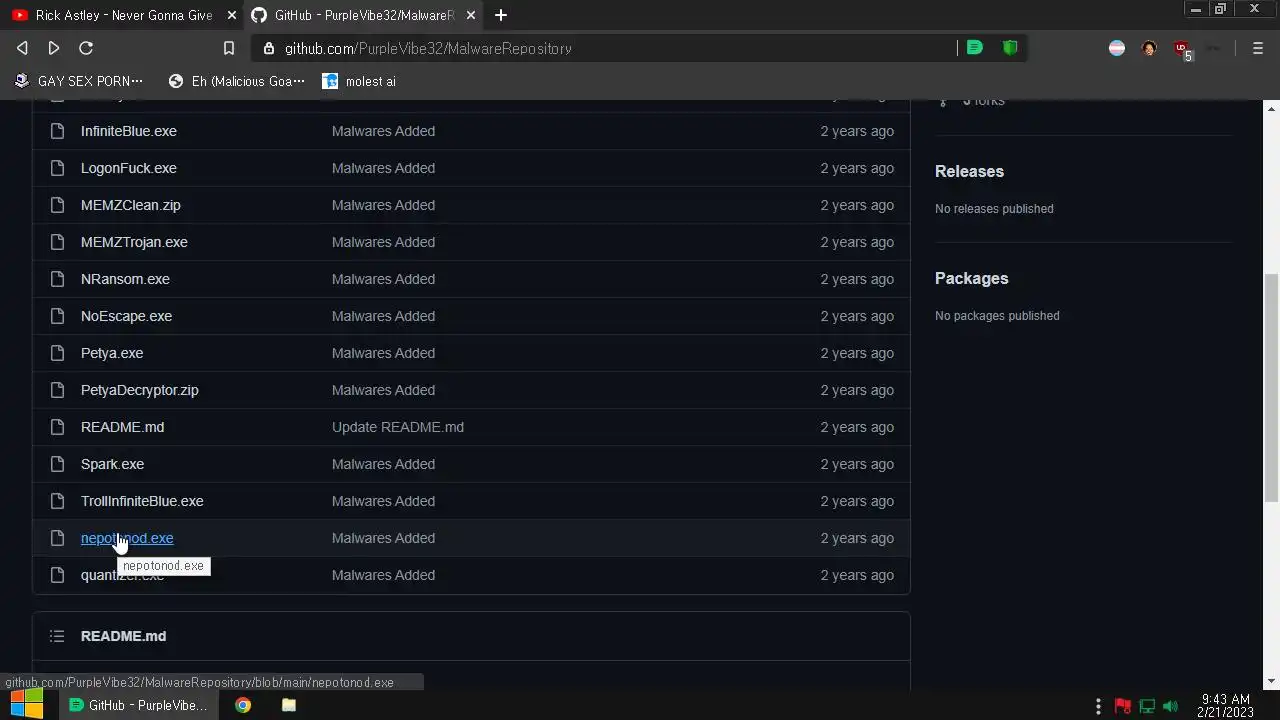The image size is (1280, 720).
Task: View site info via the padlock icon
Action: point(268,48)
